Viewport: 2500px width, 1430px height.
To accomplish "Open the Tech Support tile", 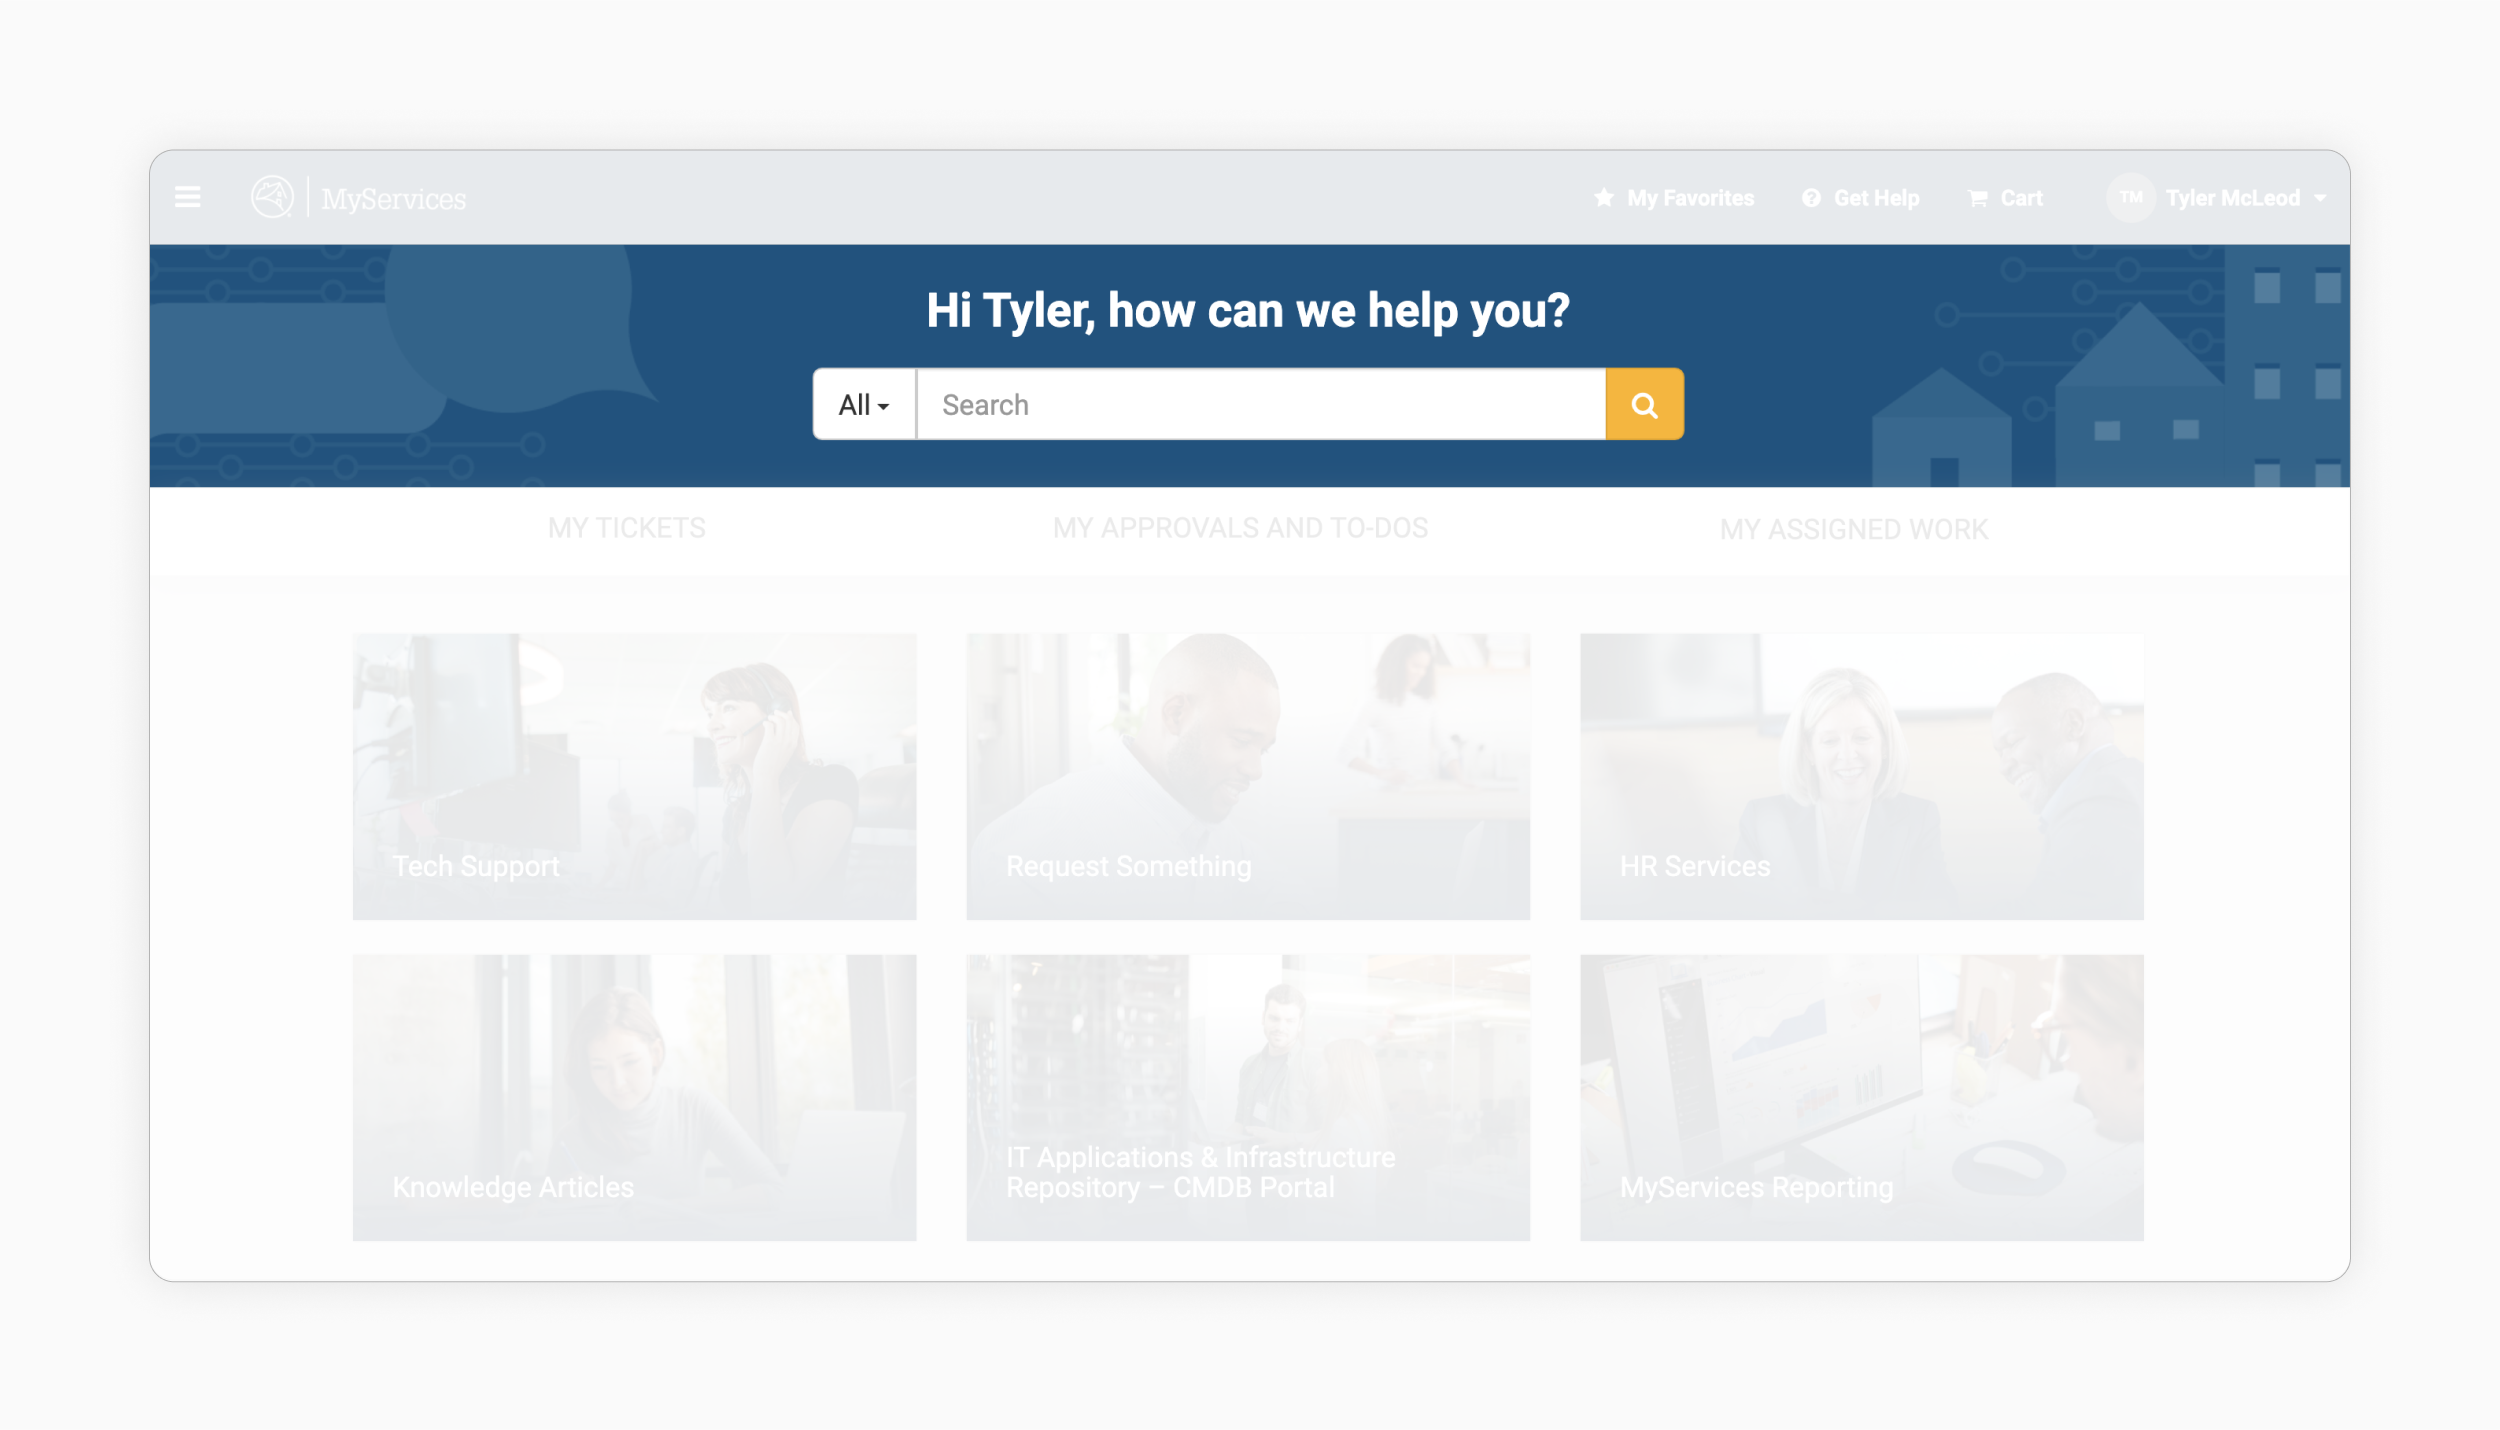I will click(634, 776).
